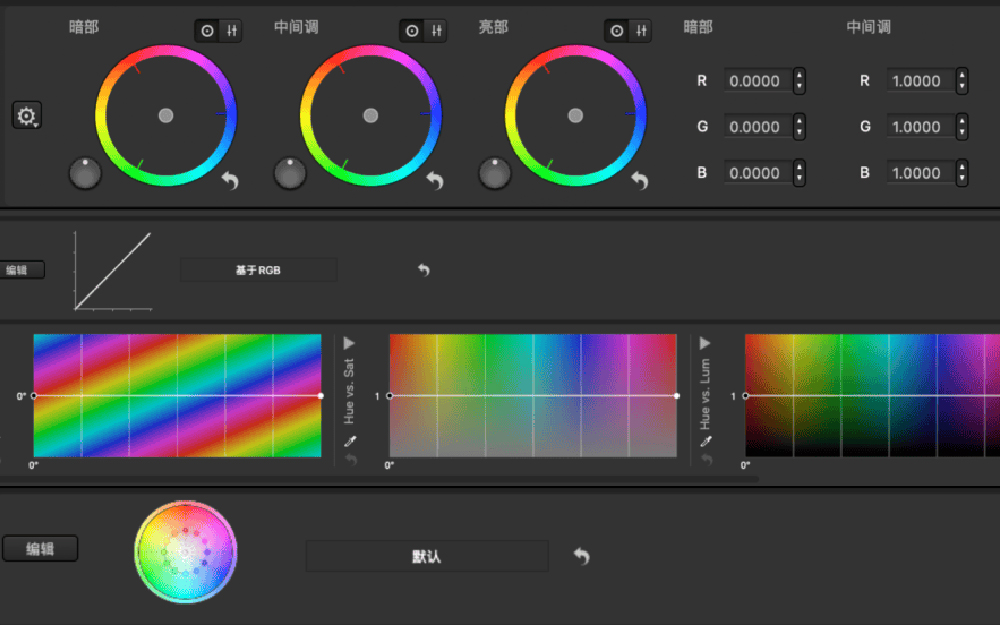The width and height of the screenshot is (1000, 625).
Task: Reset the 中间调 midtones color wheel
Action: [x=435, y=181]
